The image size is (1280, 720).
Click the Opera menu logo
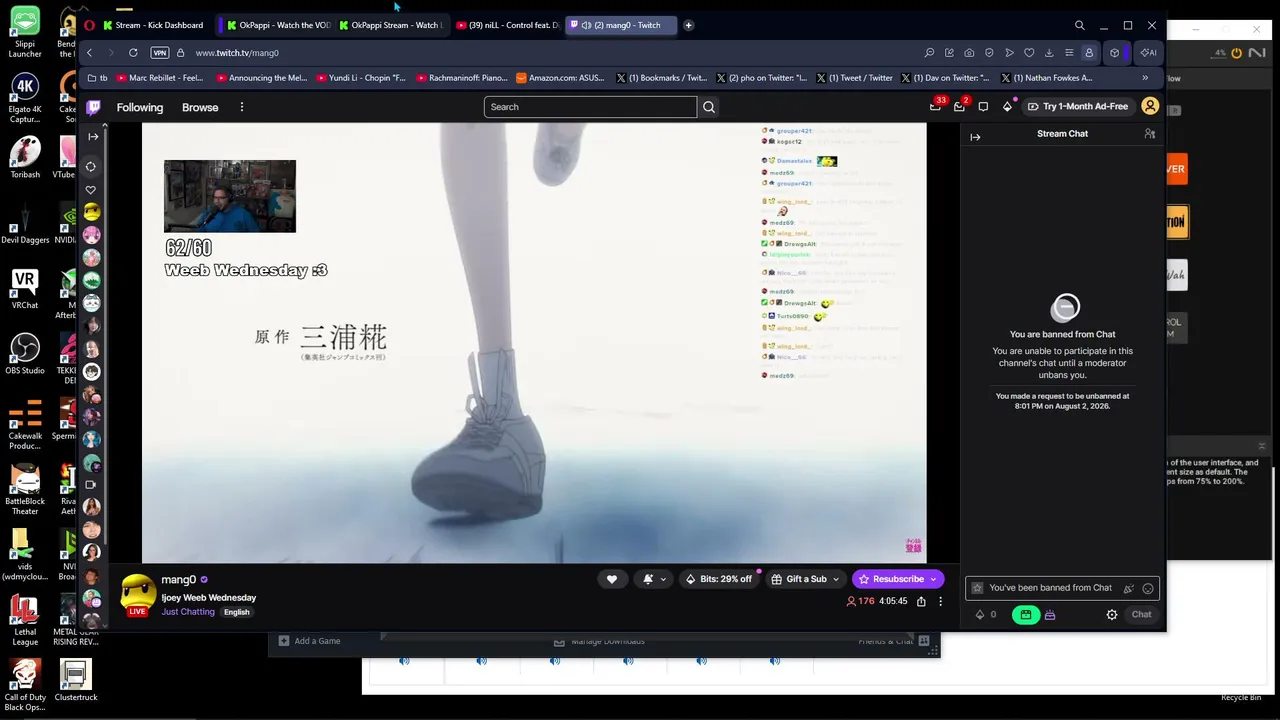point(90,25)
